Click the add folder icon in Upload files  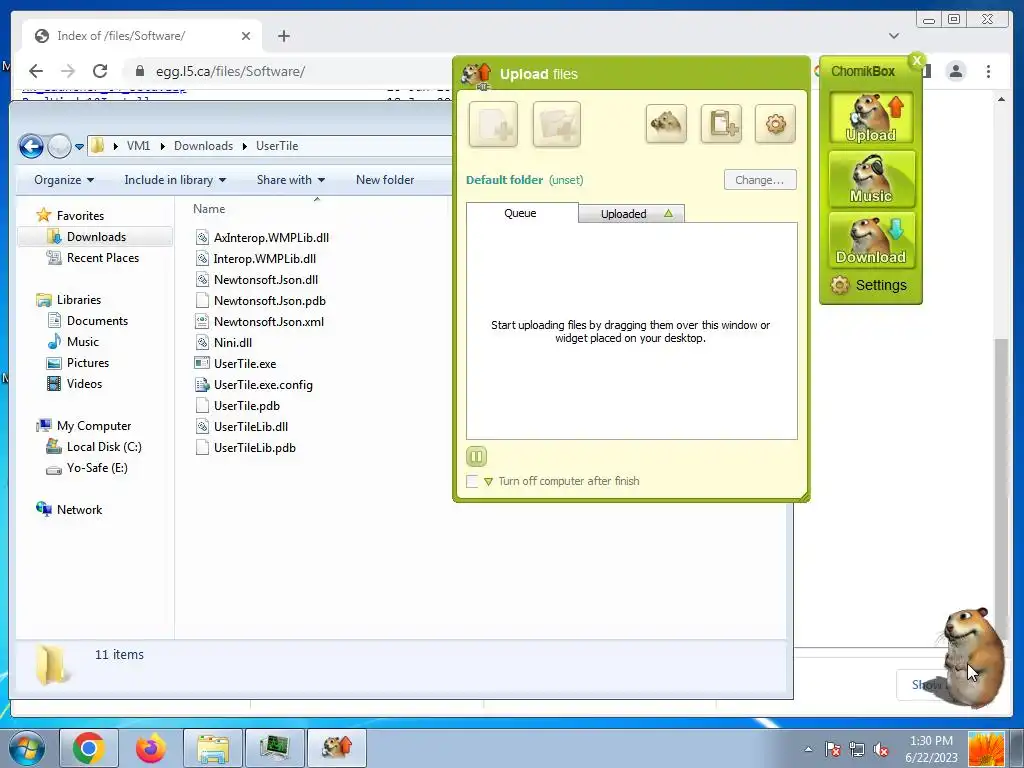coord(556,124)
